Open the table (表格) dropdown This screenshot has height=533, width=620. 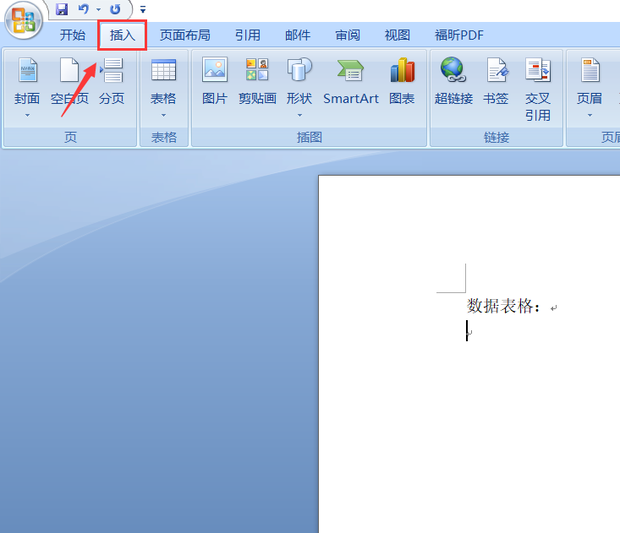click(x=163, y=115)
